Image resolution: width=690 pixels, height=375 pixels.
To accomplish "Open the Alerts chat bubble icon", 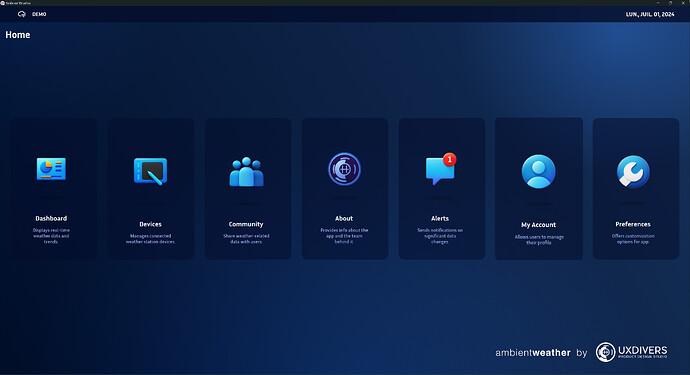I will pos(441,169).
